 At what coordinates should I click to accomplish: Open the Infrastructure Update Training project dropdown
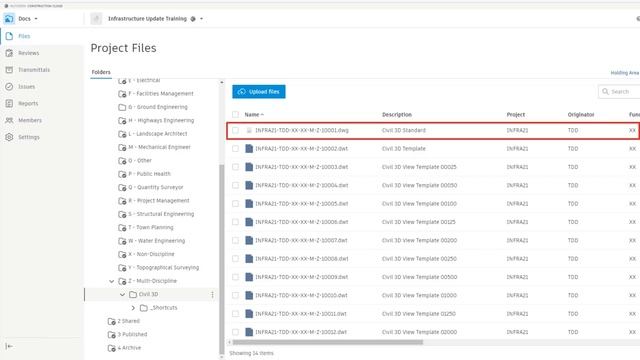click(x=201, y=19)
